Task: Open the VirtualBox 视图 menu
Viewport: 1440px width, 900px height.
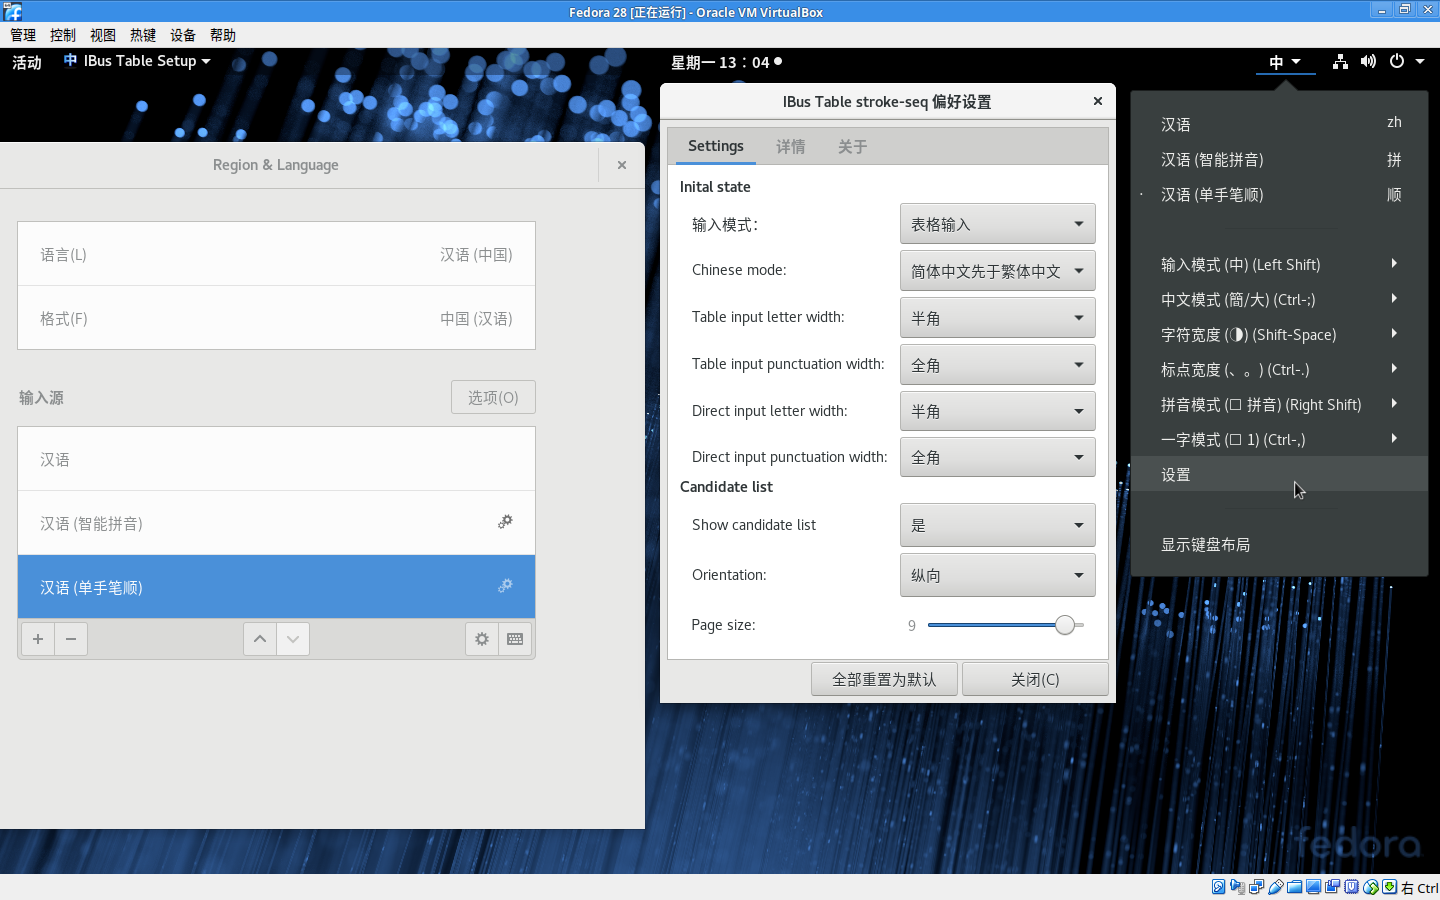Action: (103, 35)
